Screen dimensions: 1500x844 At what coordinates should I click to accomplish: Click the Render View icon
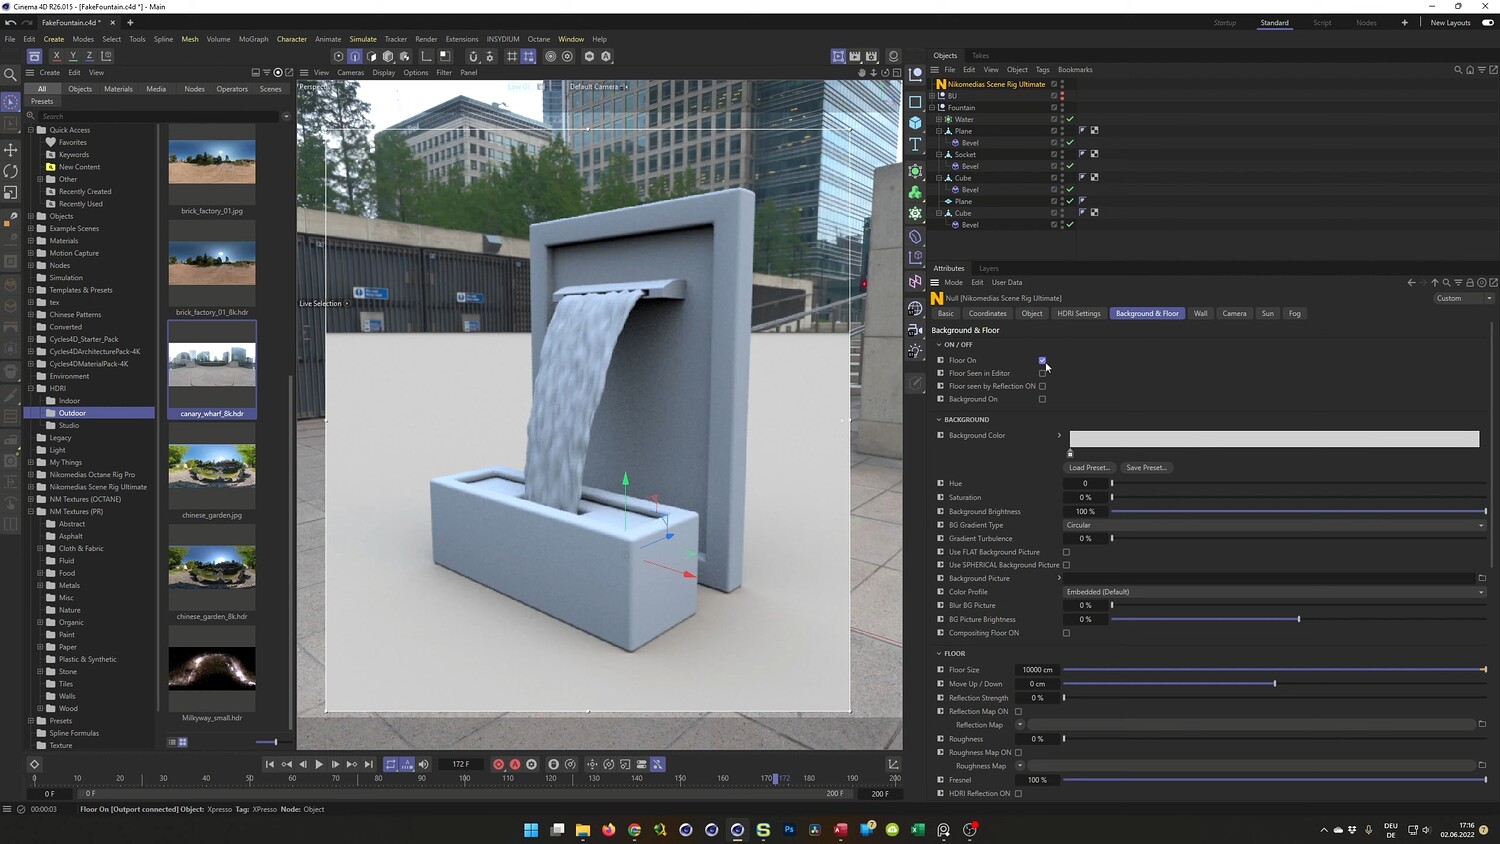click(x=838, y=56)
